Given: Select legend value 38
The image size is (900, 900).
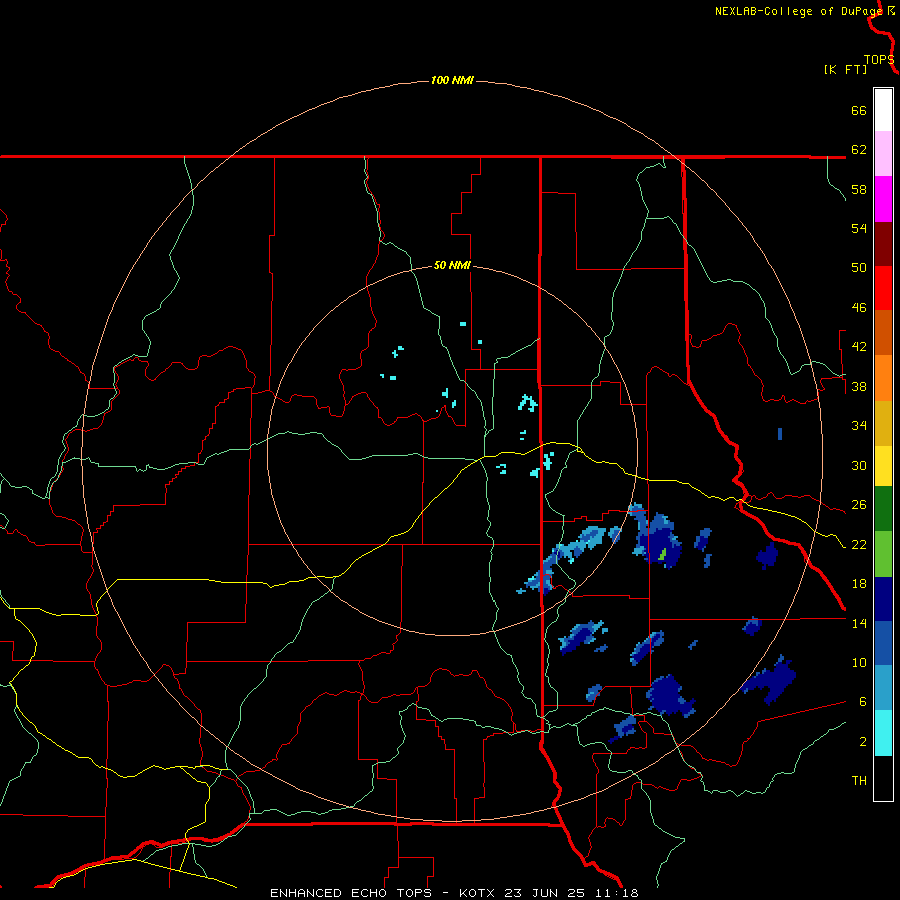Looking at the screenshot, I should 859,386.
